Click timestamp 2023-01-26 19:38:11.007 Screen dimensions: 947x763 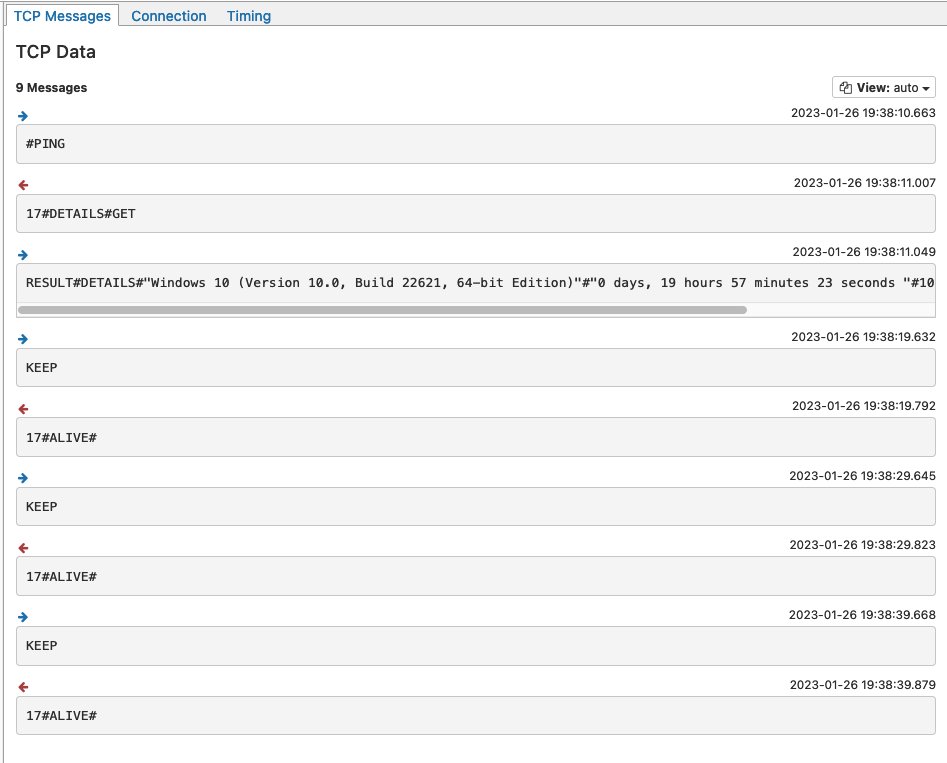click(x=864, y=182)
